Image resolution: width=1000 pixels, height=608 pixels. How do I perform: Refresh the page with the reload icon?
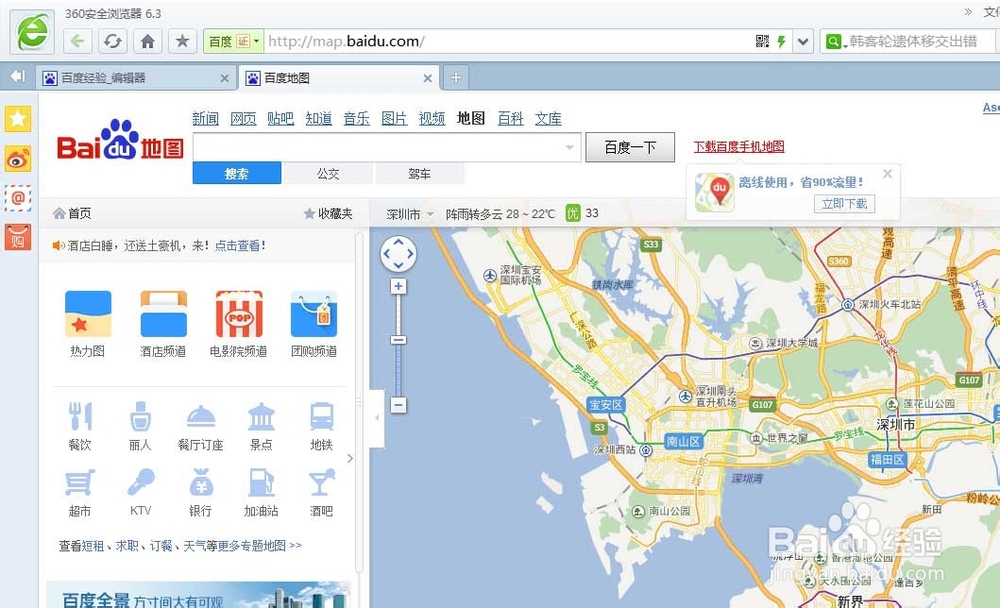[x=112, y=41]
